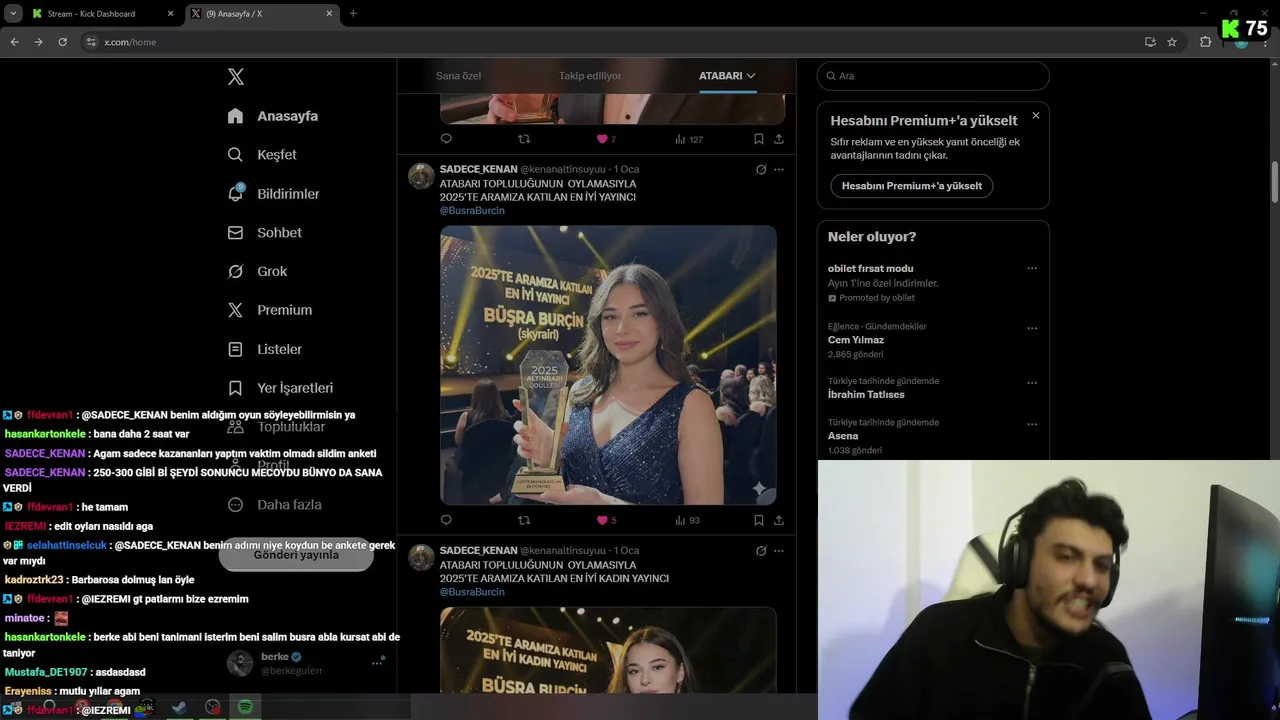The height and width of the screenshot is (720, 1280).
Task: Go back in browser history
Action: point(14,42)
